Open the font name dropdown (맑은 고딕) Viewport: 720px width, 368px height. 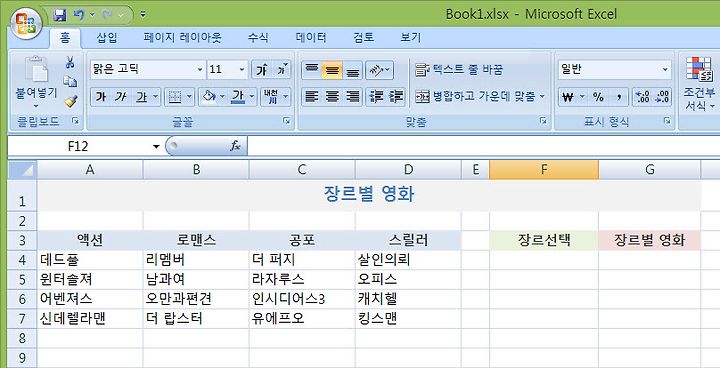[200, 70]
